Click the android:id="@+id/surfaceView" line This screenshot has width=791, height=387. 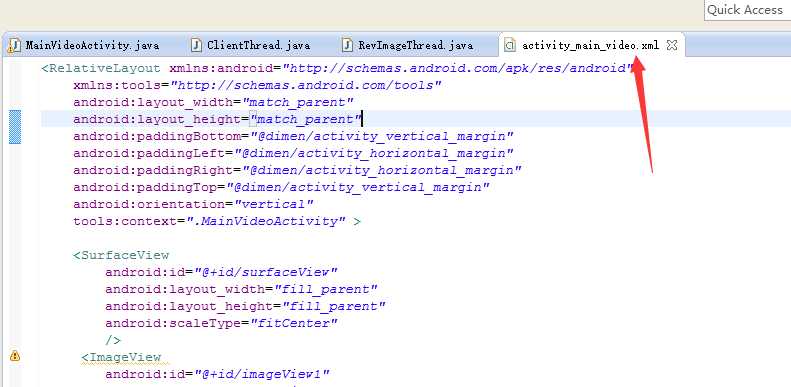click(x=221, y=272)
